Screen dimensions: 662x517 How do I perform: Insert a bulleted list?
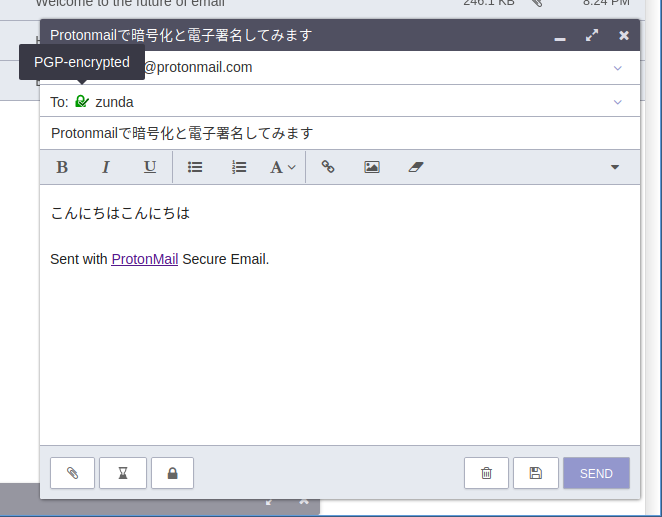(x=195, y=167)
